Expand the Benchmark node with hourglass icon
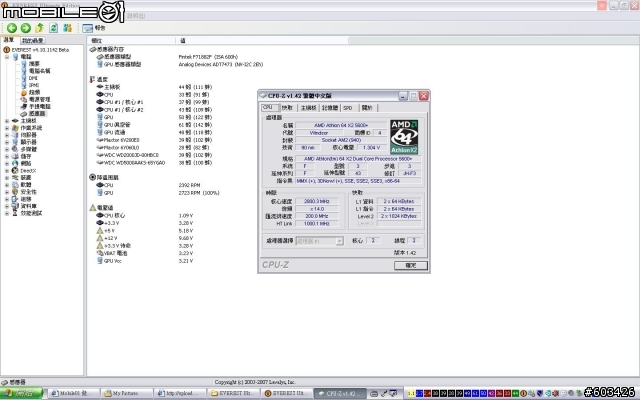 7,213
